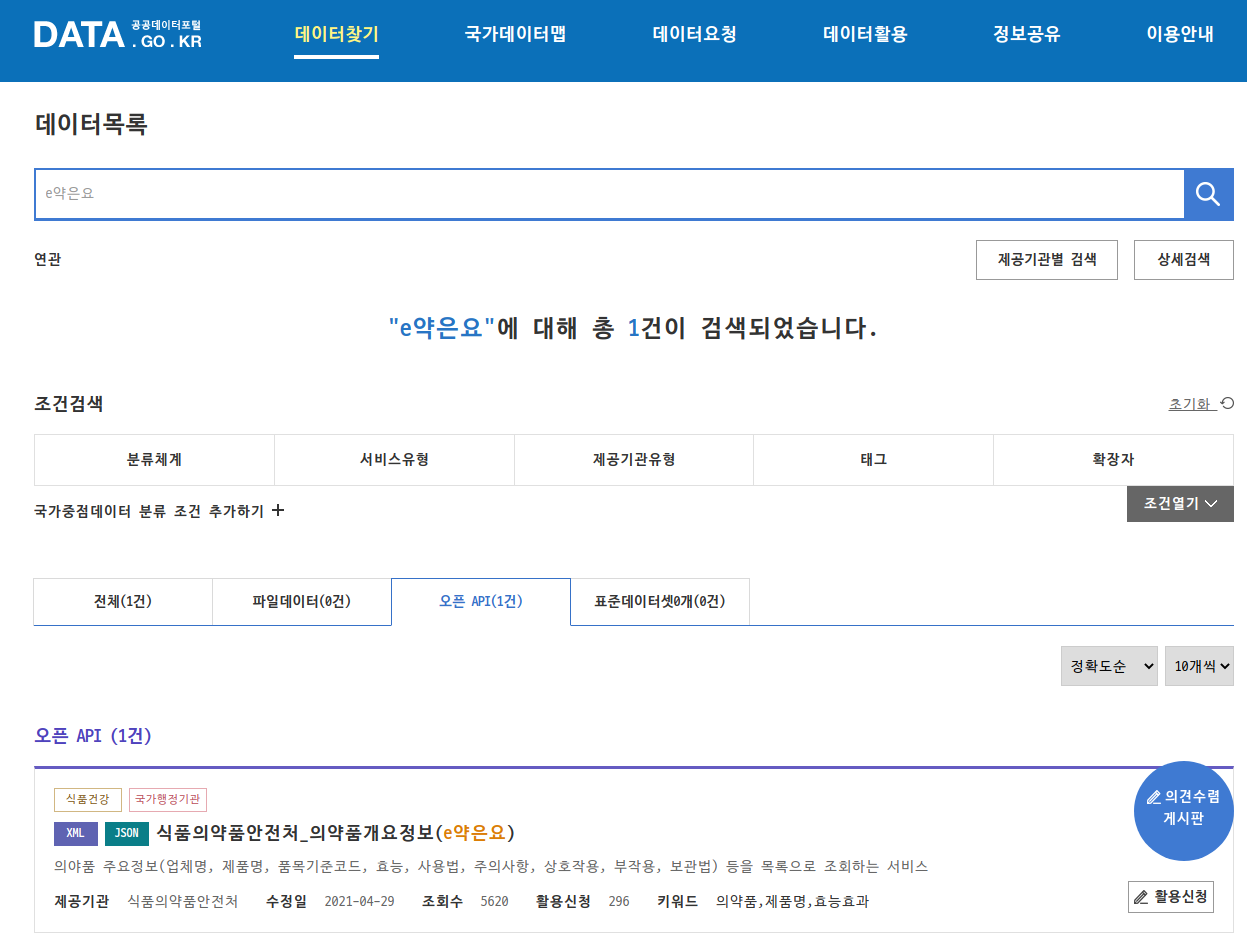Image resolution: width=1247 pixels, height=949 pixels.
Task: Click the 오픈 API (1건) section heading
Action: [x=93, y=735]
